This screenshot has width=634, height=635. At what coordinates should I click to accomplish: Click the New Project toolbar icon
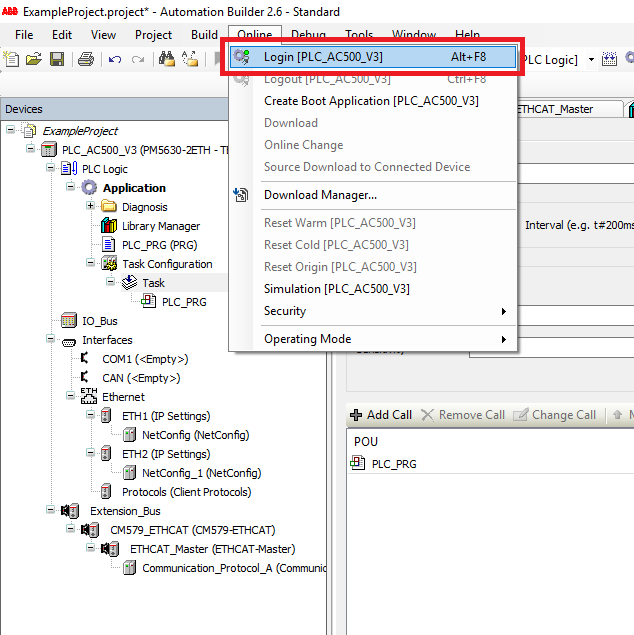(x=12, y=60)
